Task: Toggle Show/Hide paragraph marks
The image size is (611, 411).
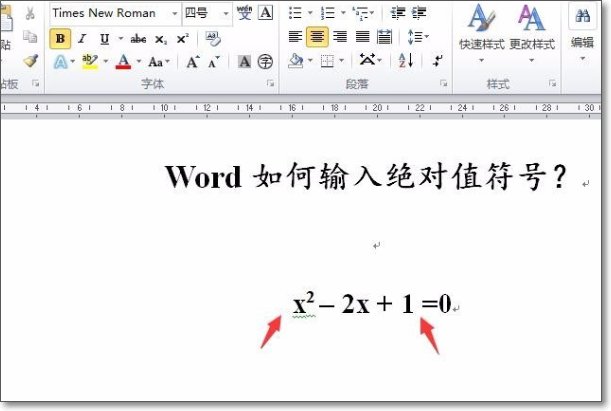Action: coord(438,60)
